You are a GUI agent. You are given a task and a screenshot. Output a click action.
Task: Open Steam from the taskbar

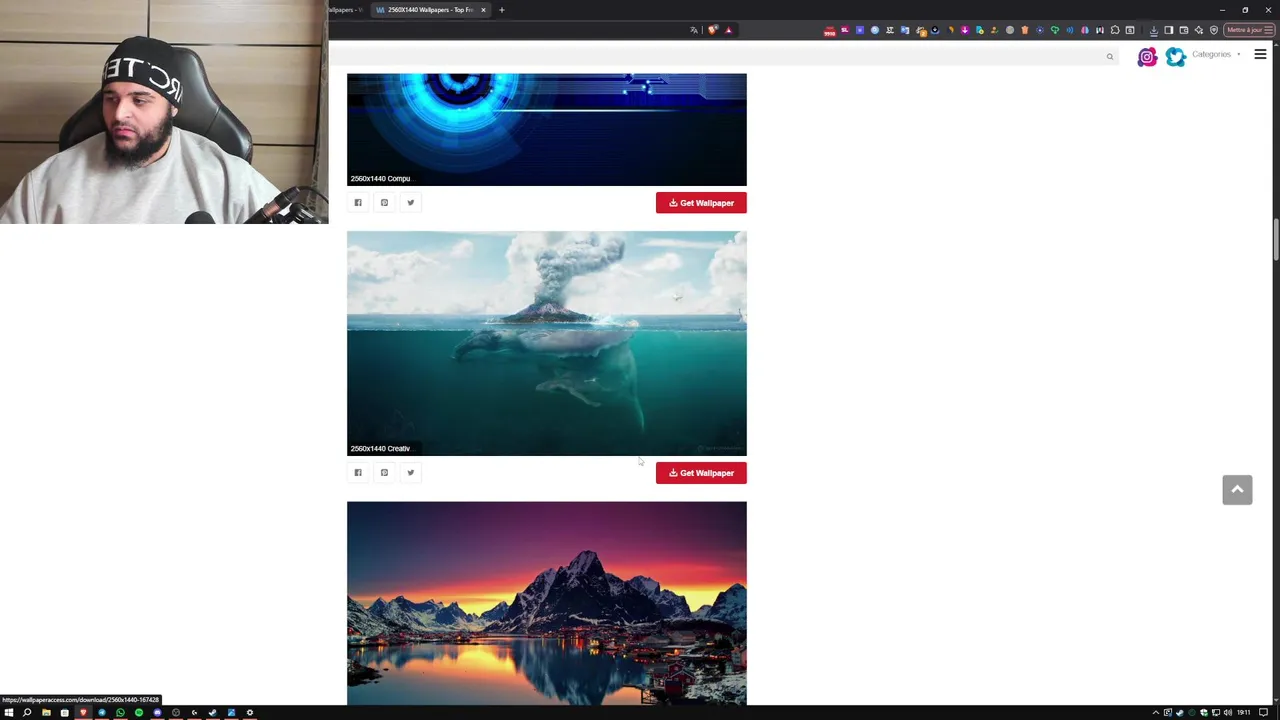click(213, 712)
